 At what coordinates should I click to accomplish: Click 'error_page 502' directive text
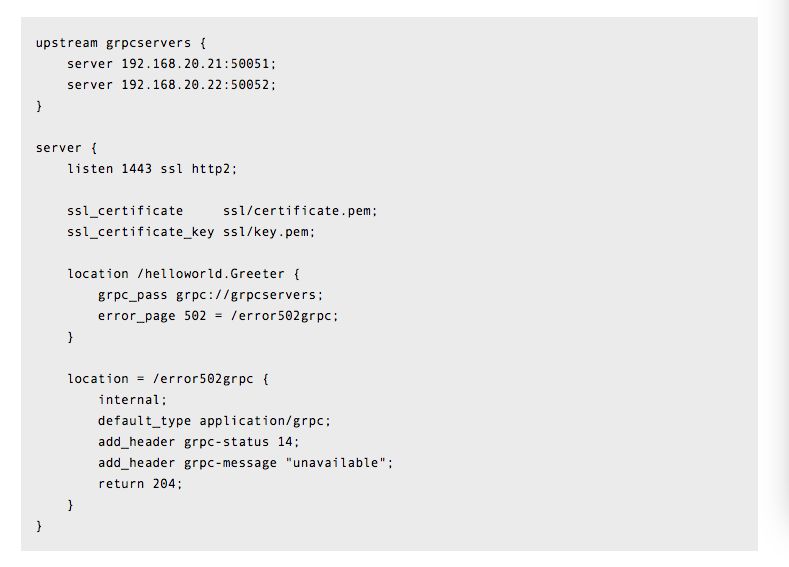152,316
